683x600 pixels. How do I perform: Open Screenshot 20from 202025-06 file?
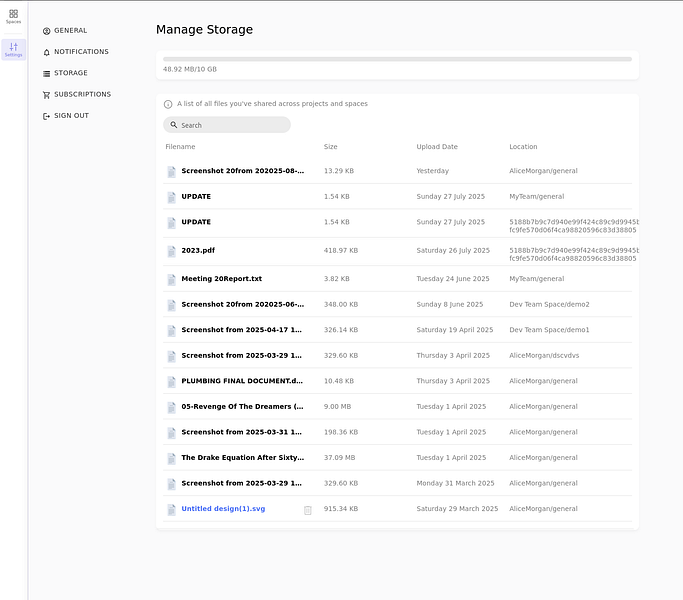243,305
